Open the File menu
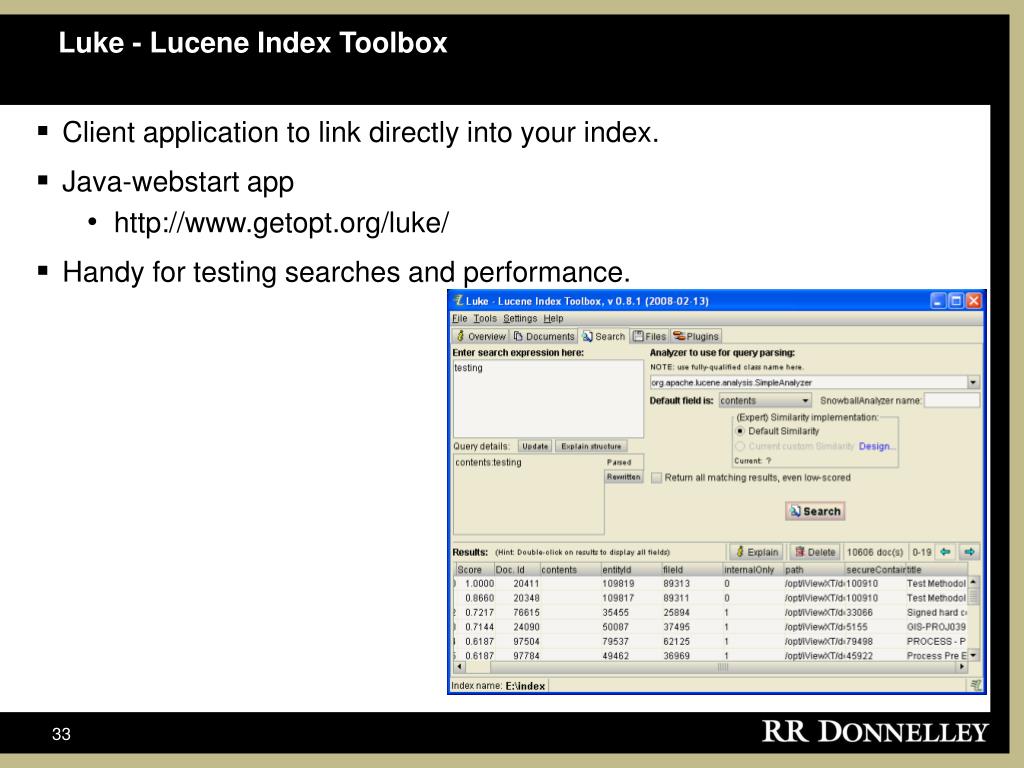 [460, 318]
